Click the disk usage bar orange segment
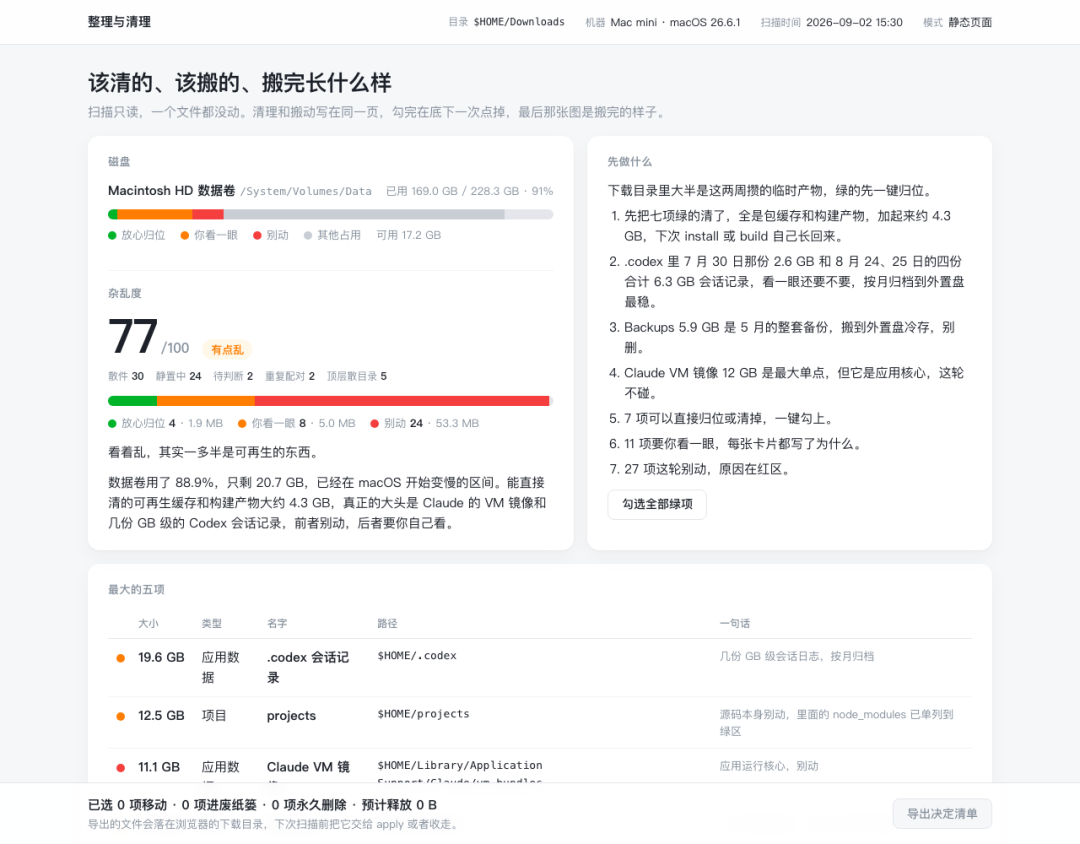Image resolution: width=1080 pixels, height=844 pixels. point(154,214)
